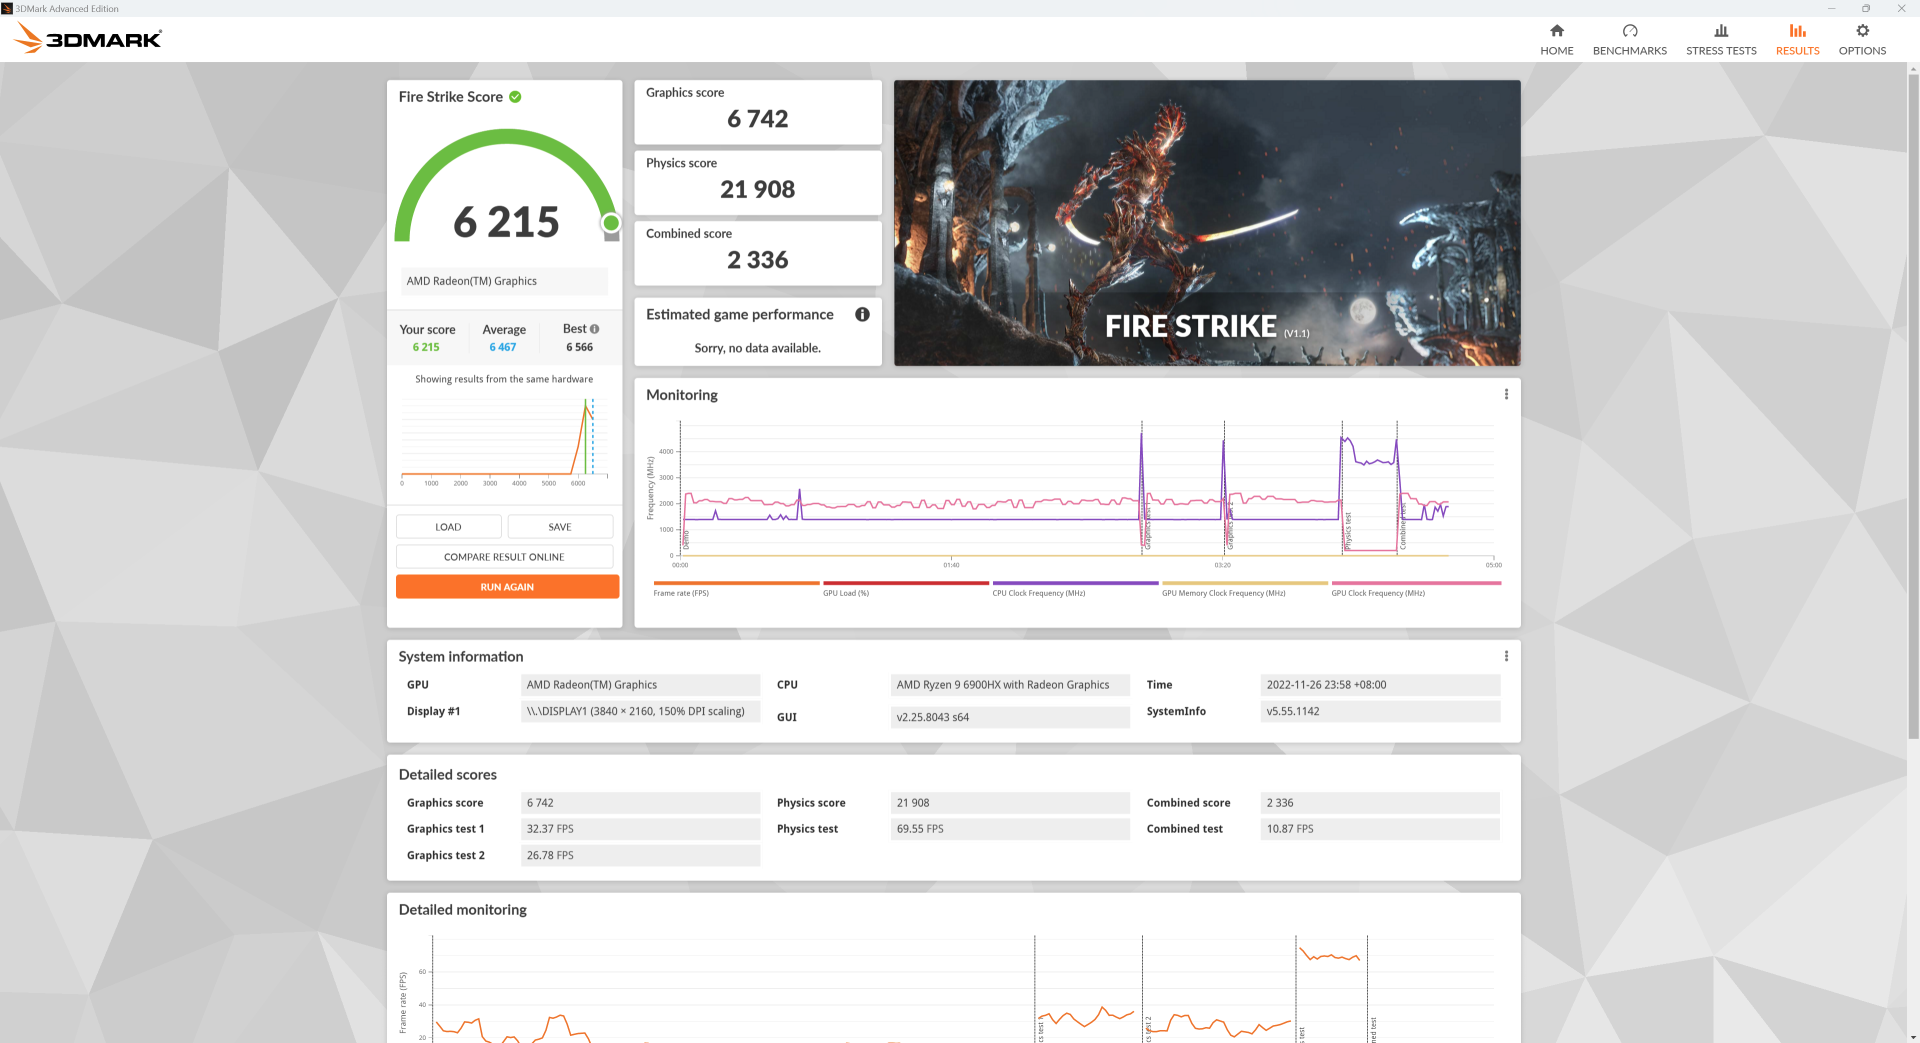Open the Monitoring panel options menu
Screen dimensions: 1920x1043
[x=1506, y=394]
